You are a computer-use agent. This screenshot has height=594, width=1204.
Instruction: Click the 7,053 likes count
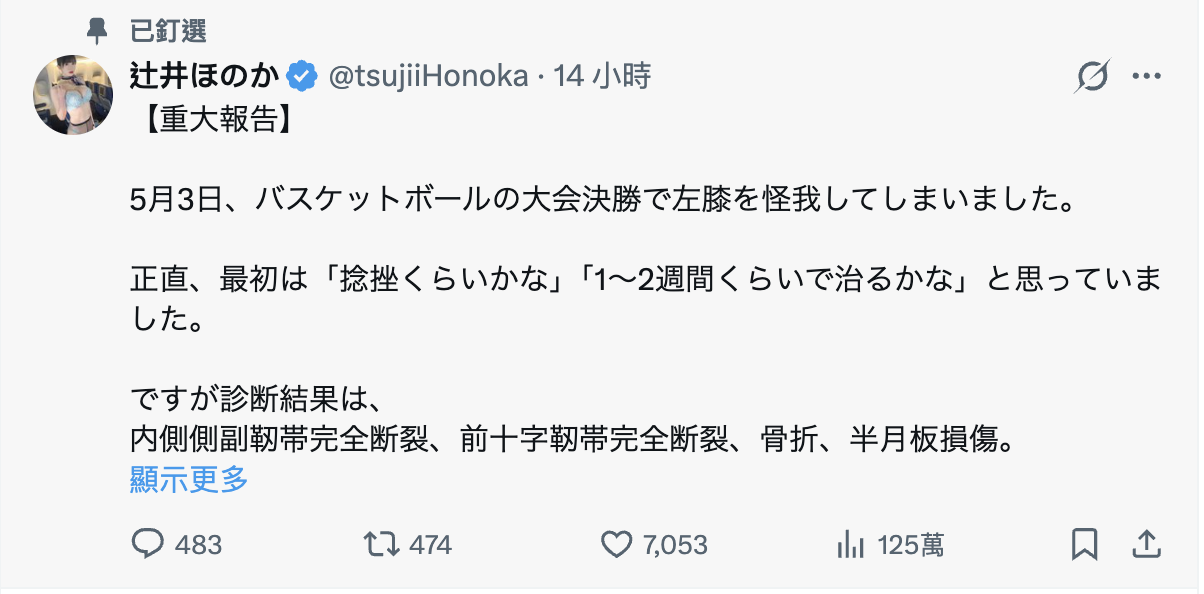click(675, 545)
